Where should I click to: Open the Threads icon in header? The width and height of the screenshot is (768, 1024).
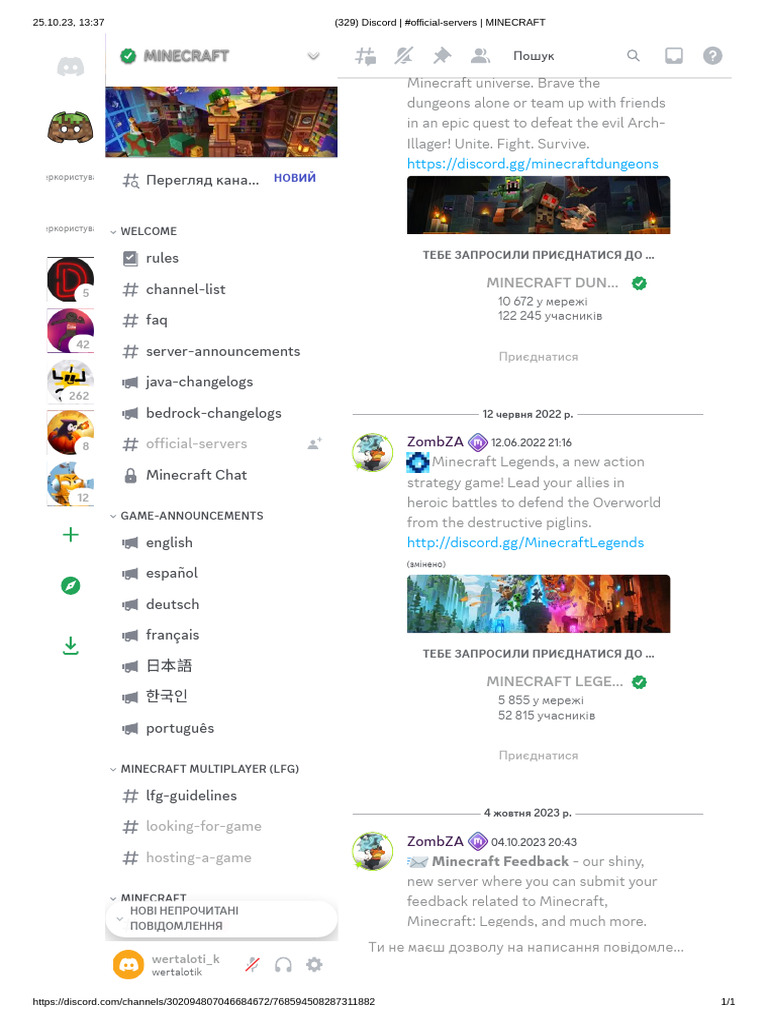click(x=365, y=56)
